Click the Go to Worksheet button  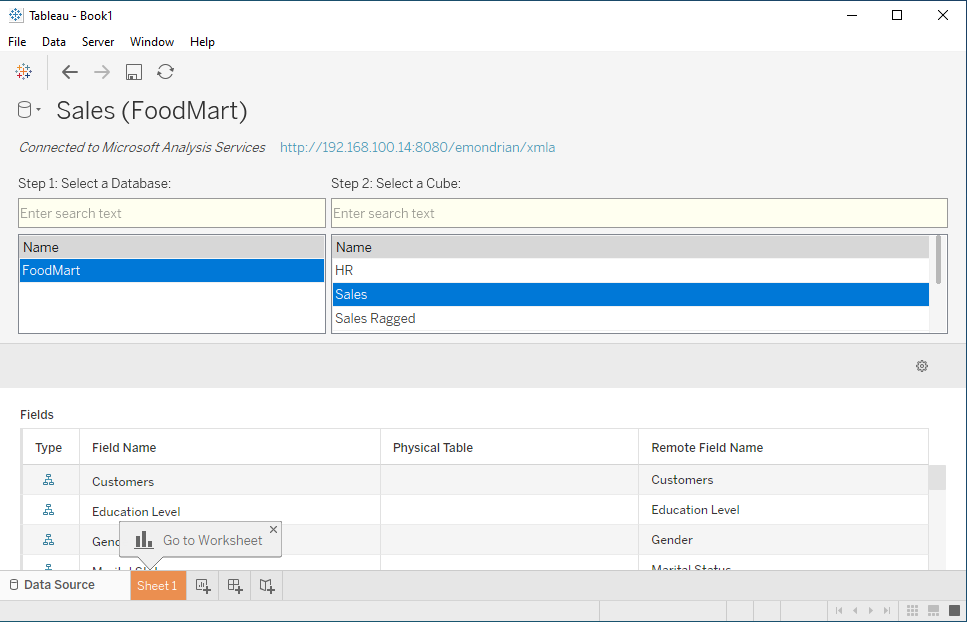pyautogui.click(x=199, y=540)
